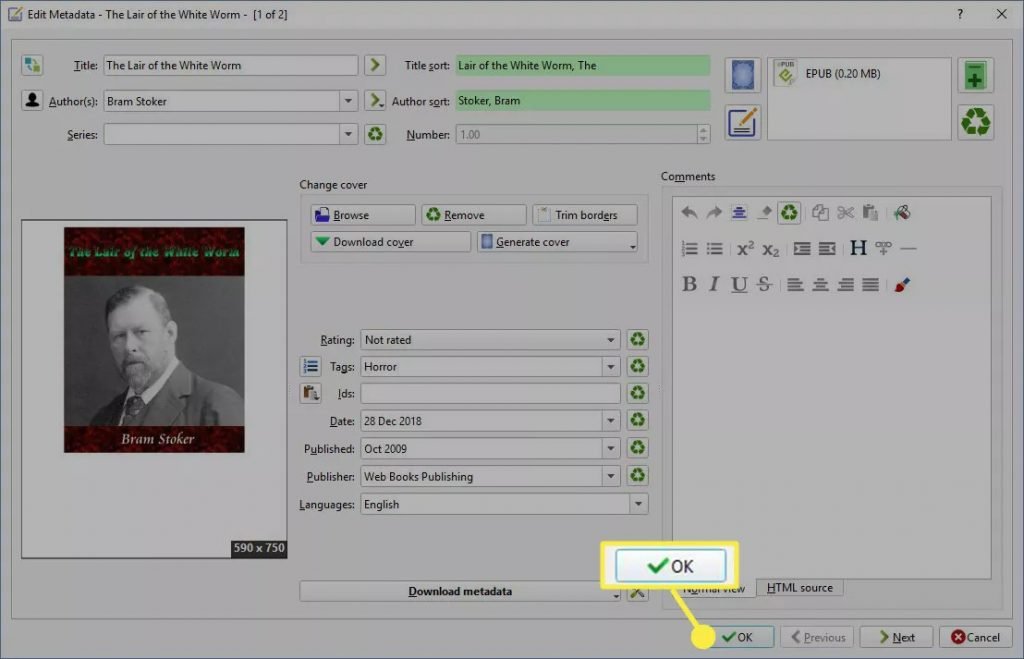Viewport: 1024px width, 659px height.
Task: Click the Remove cover button
Action: [474, 215]
